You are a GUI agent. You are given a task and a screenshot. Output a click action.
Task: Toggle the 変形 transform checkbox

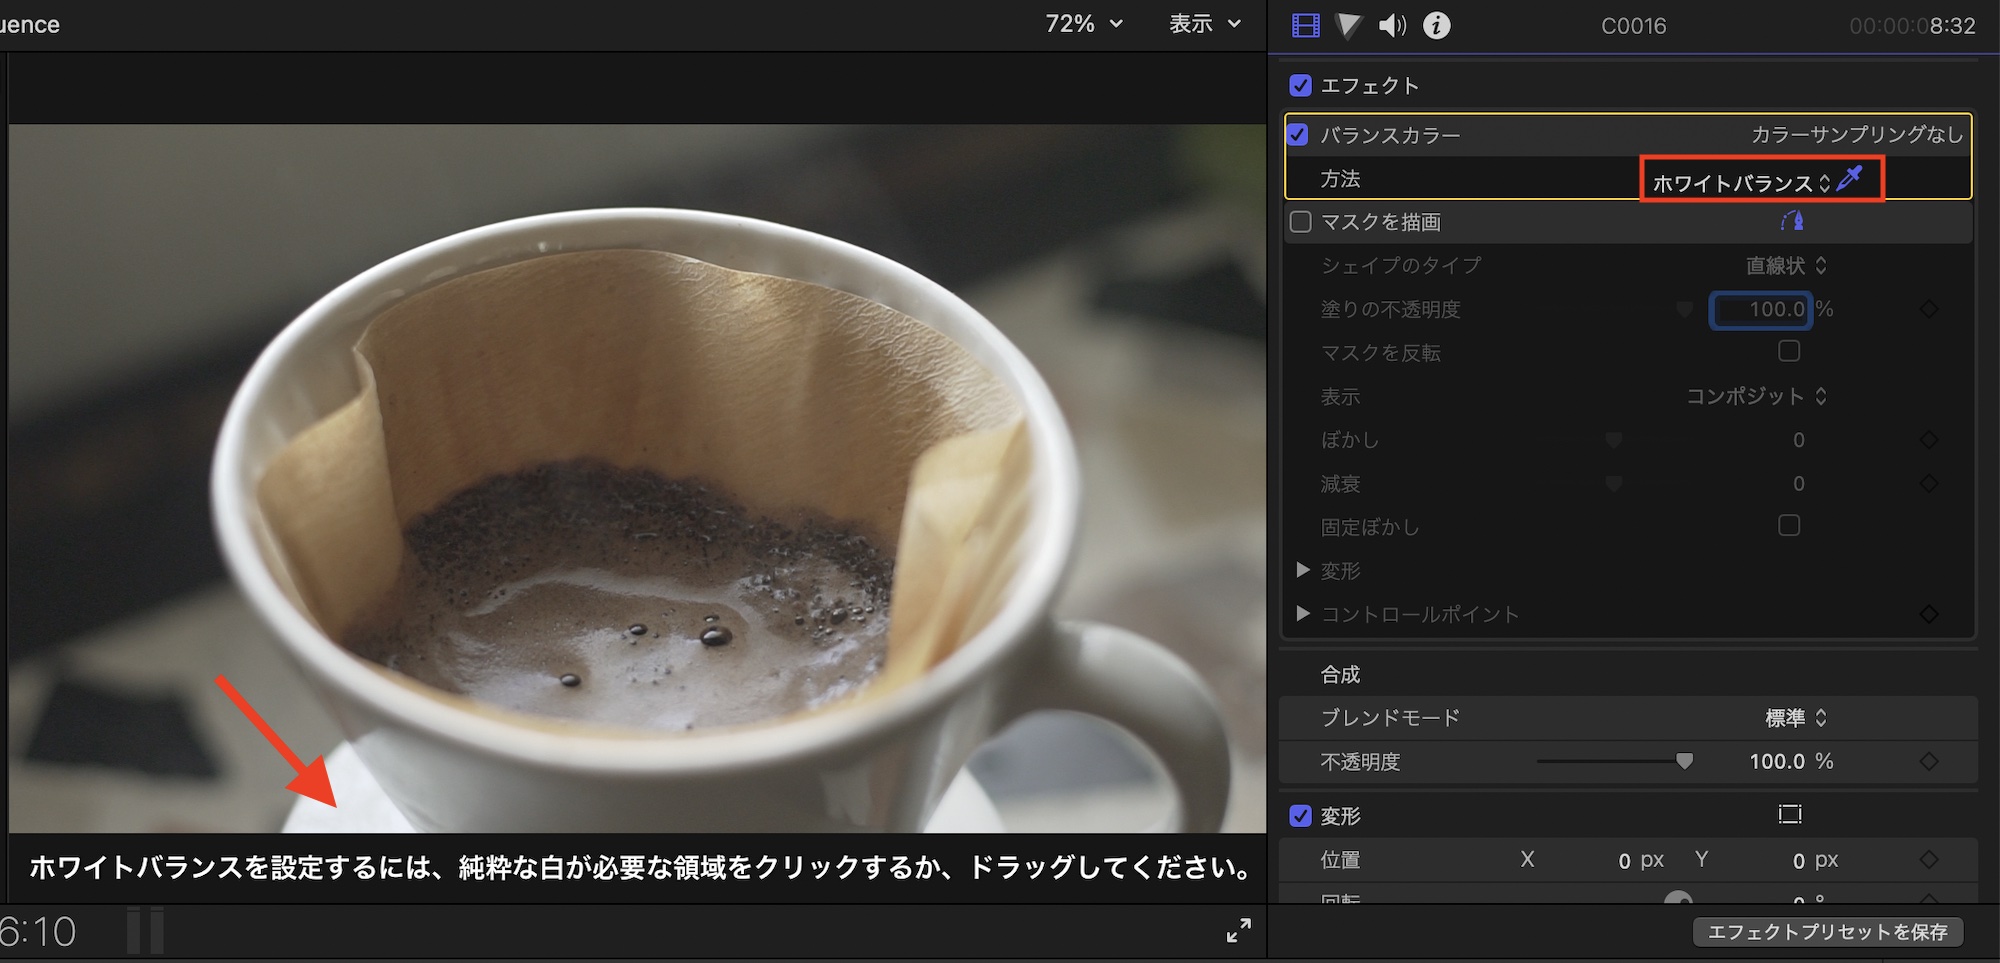coord(1300,816)
